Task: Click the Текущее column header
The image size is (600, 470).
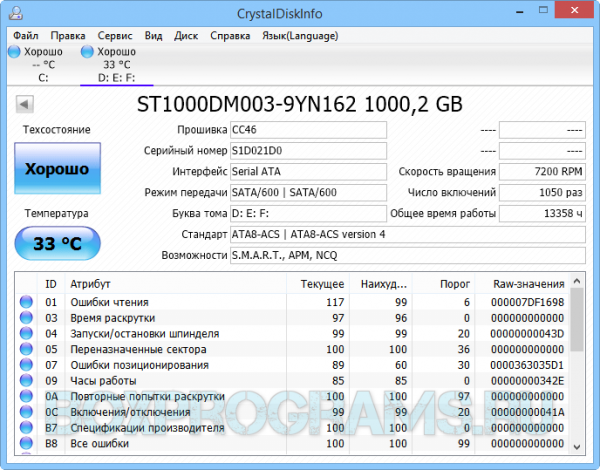Action: (x=318, y=284)
